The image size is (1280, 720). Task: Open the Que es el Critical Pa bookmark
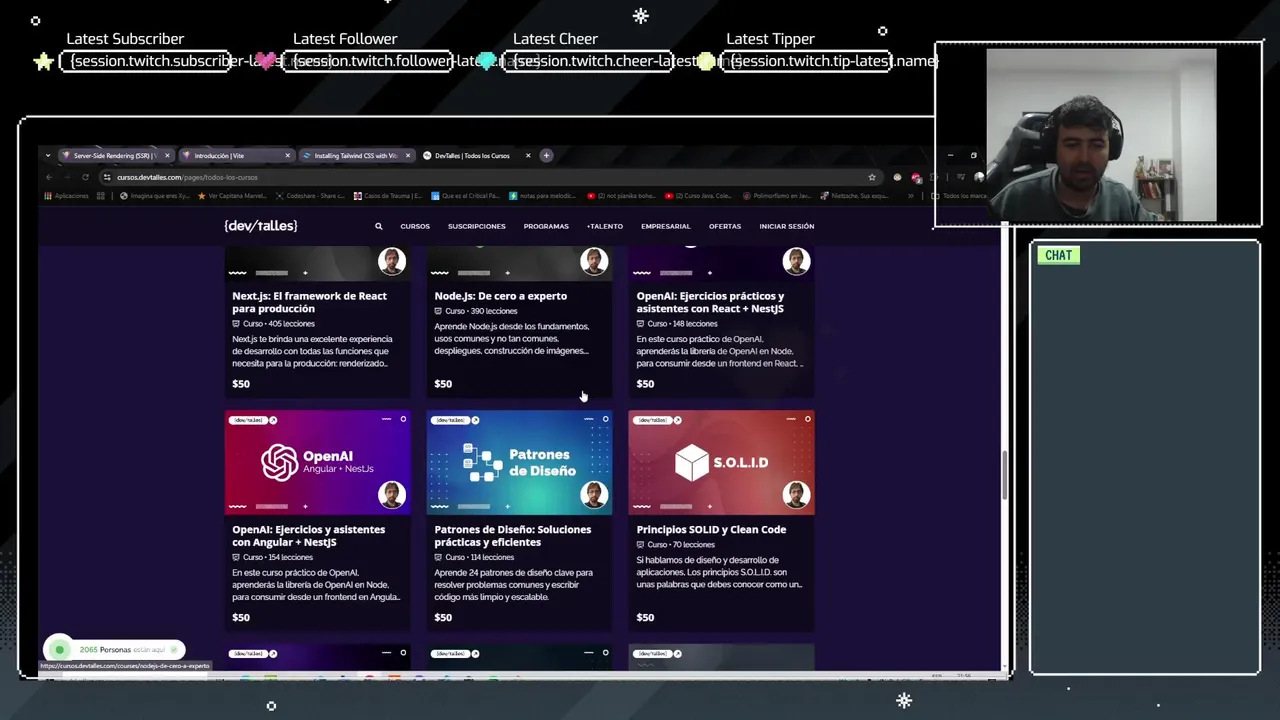tap(466, 196)
